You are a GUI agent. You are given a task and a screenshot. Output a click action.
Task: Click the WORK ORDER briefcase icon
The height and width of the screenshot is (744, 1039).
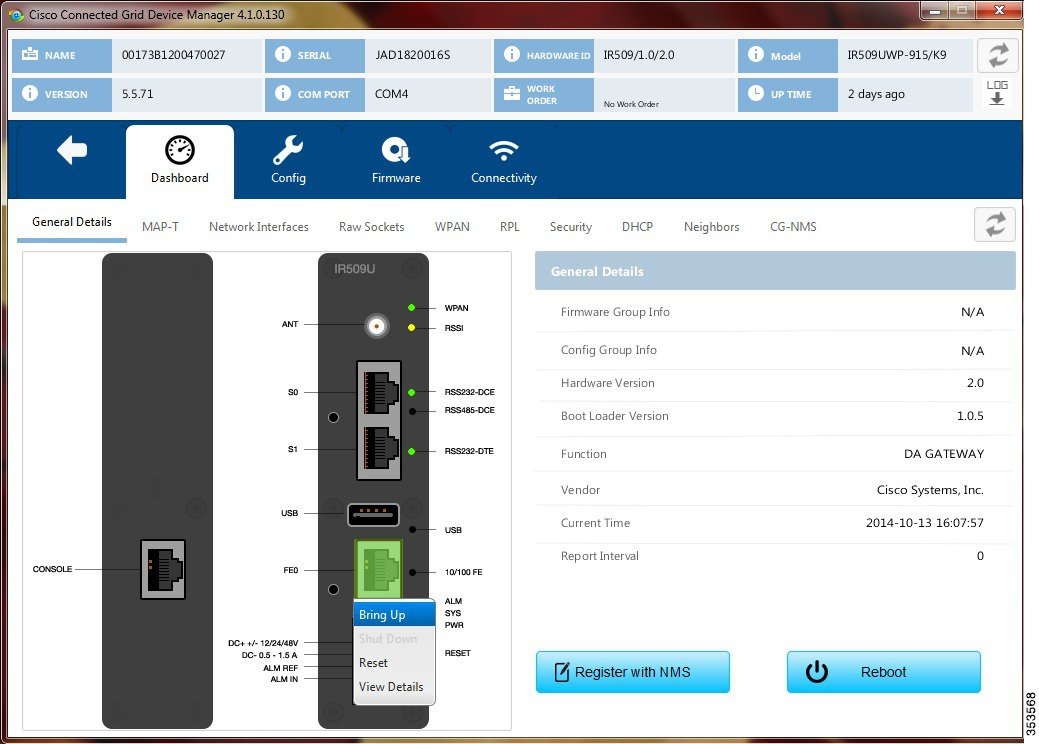512,93
